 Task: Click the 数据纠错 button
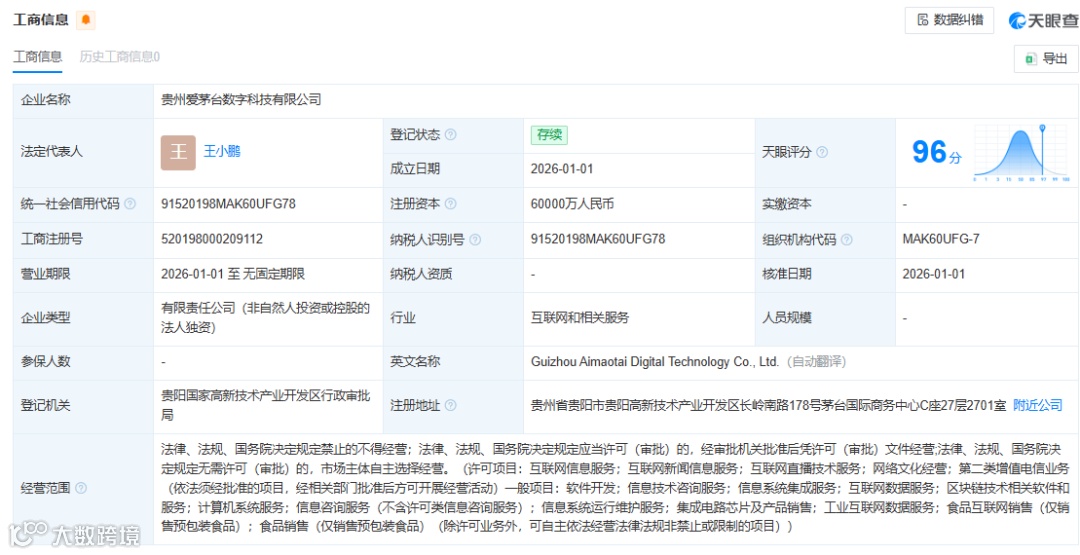tap(949, 20)
